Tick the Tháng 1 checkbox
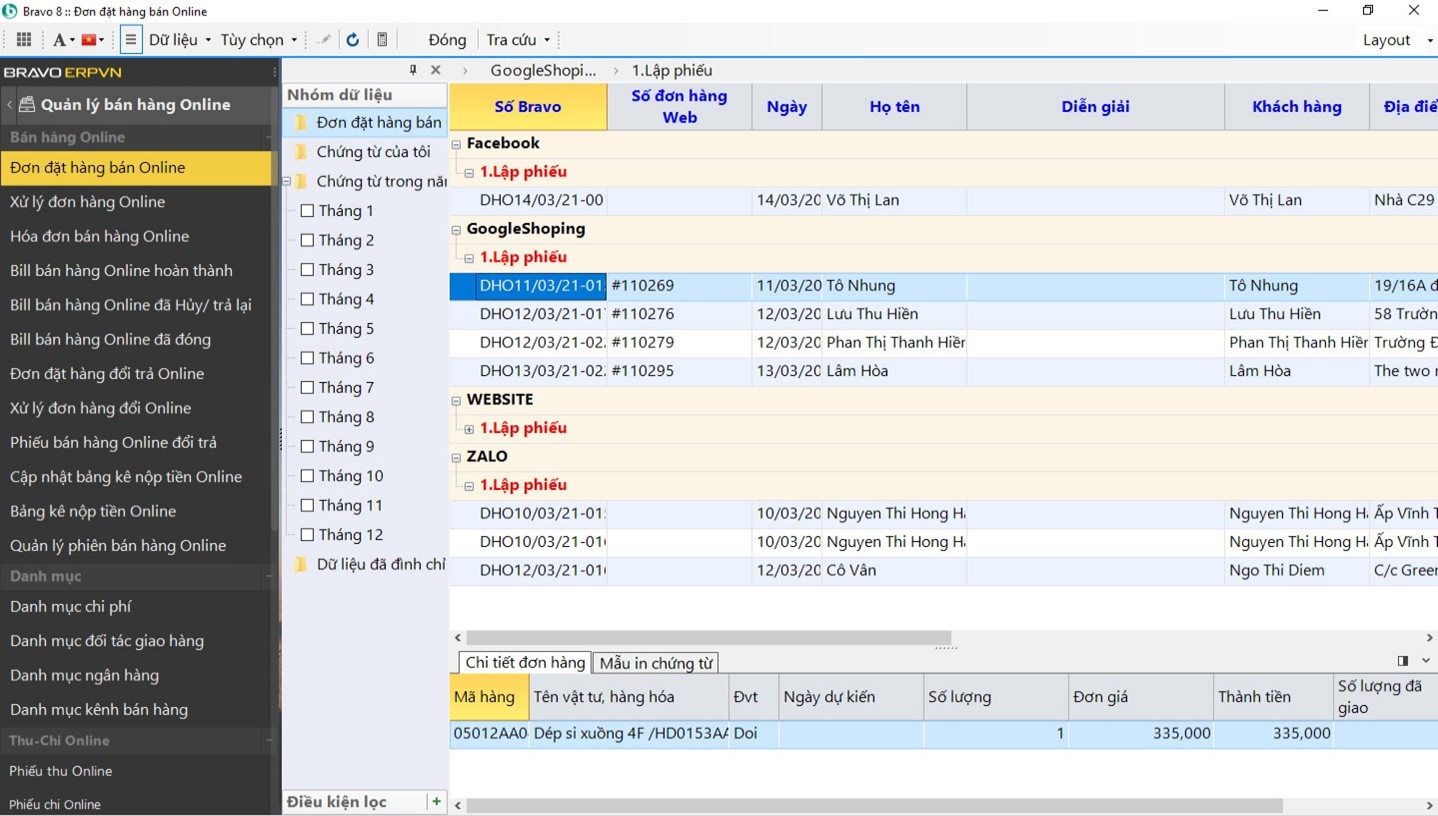Viewport: 1438px width, 816px height. [307, 211]
